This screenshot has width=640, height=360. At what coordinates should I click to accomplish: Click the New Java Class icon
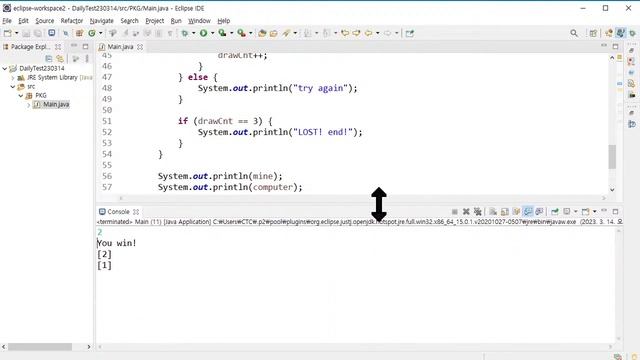tap(92, 33)
